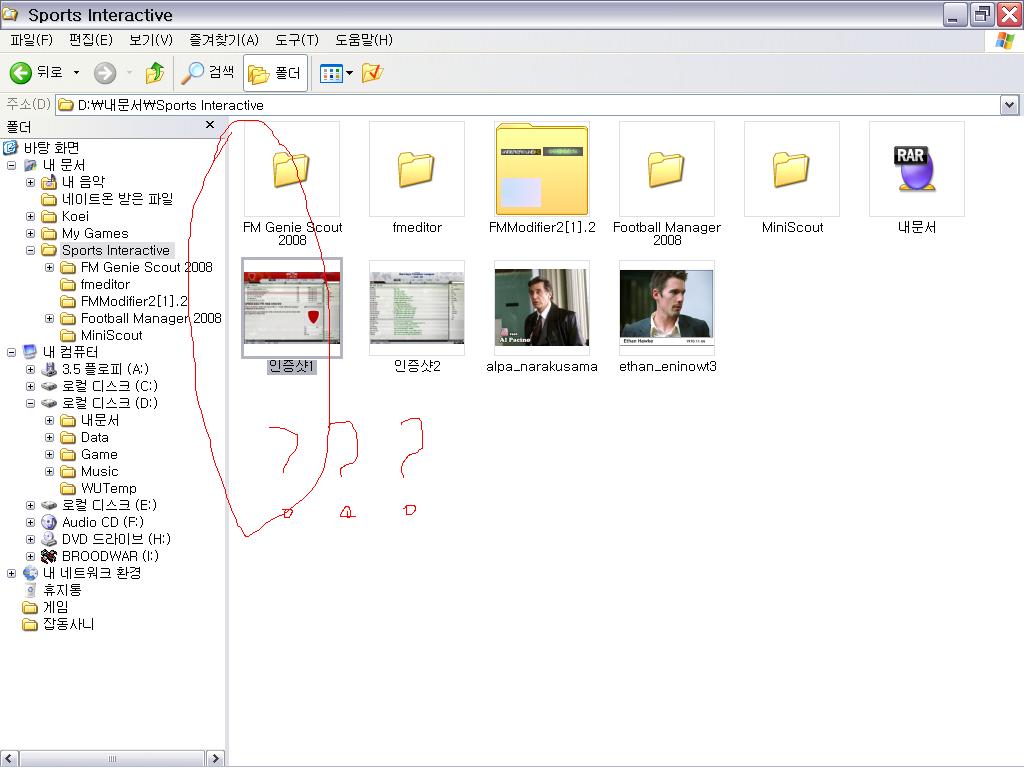Select the FMModifier2[1].2 large folder icon
This screenshot has height=768, width=1024.
542,168
